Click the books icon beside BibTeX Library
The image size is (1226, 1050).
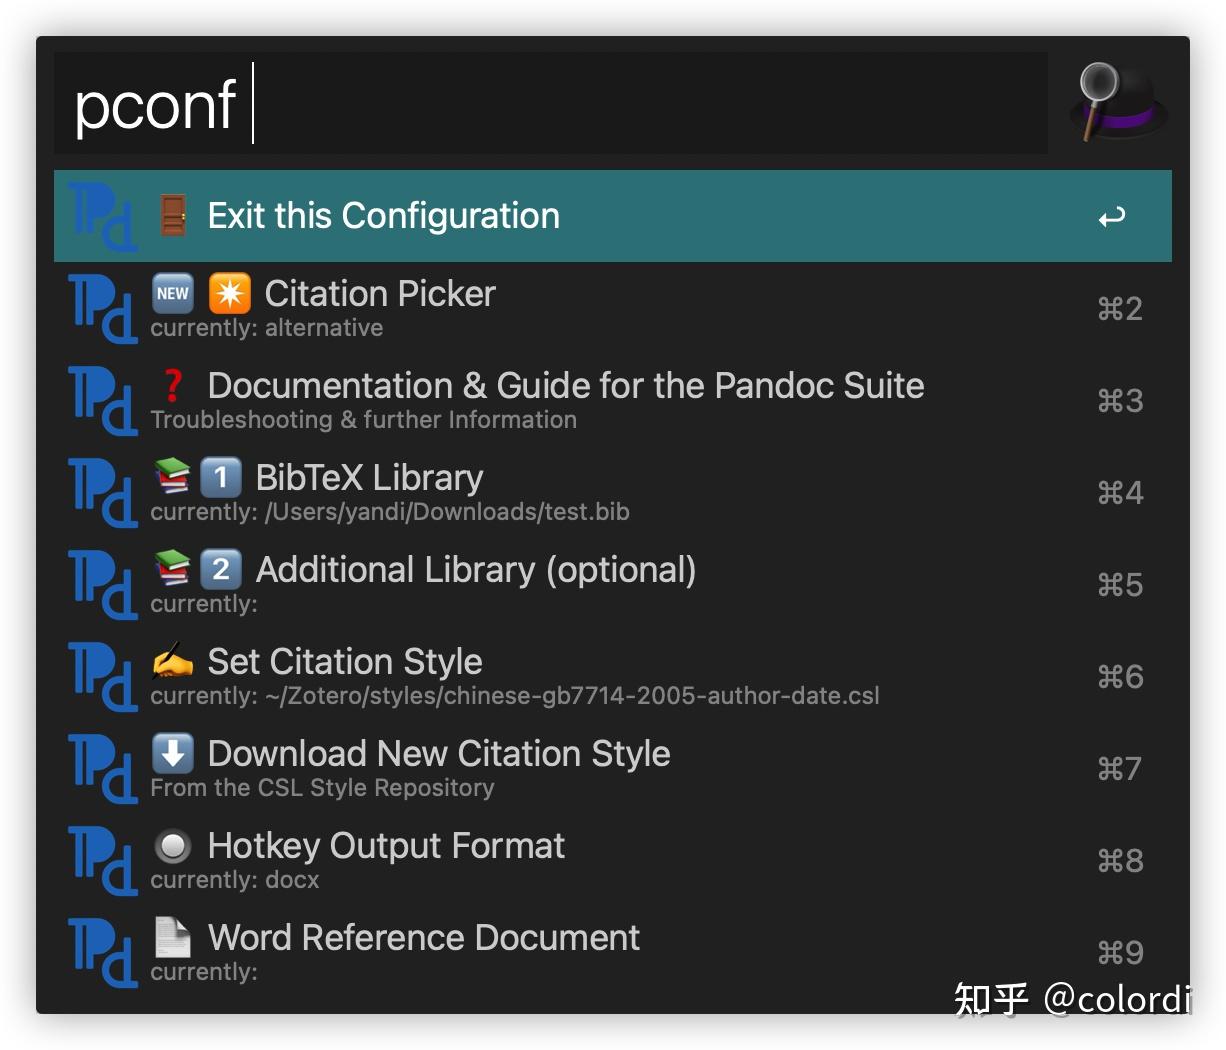(173, 477)
